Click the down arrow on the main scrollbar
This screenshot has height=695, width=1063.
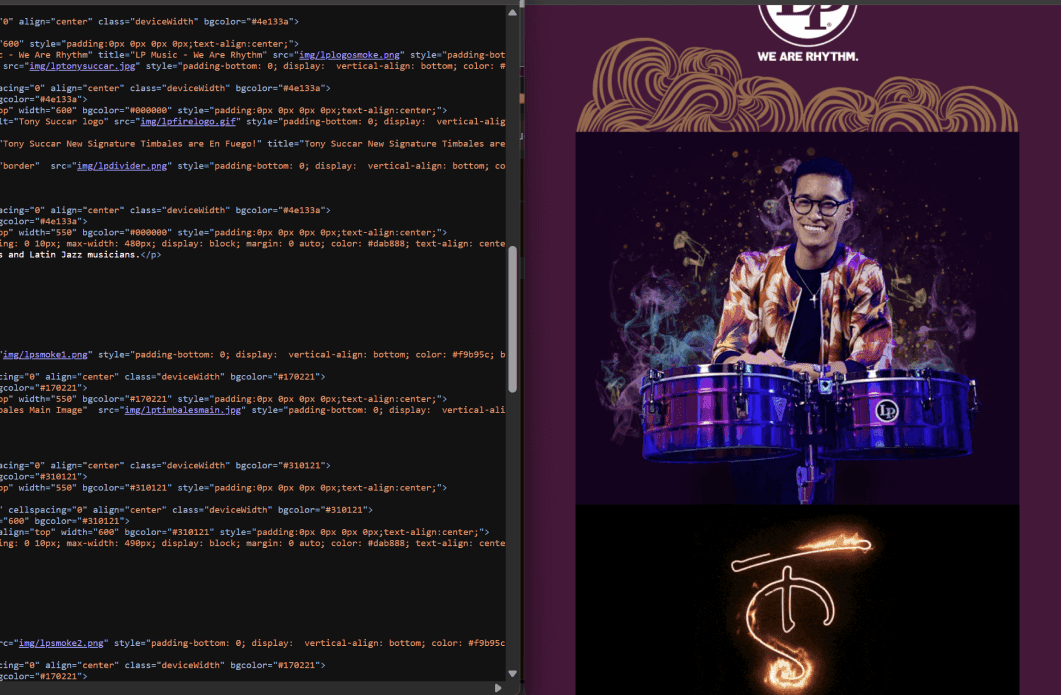[513, 673]
